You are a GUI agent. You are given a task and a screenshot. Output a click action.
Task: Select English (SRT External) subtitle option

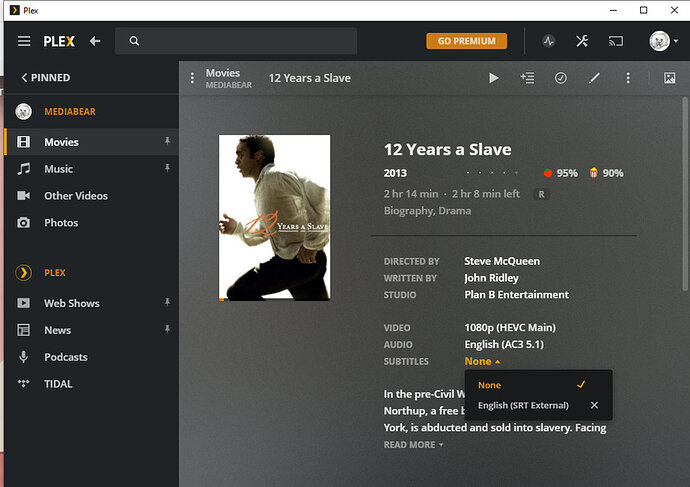[523, 405]
